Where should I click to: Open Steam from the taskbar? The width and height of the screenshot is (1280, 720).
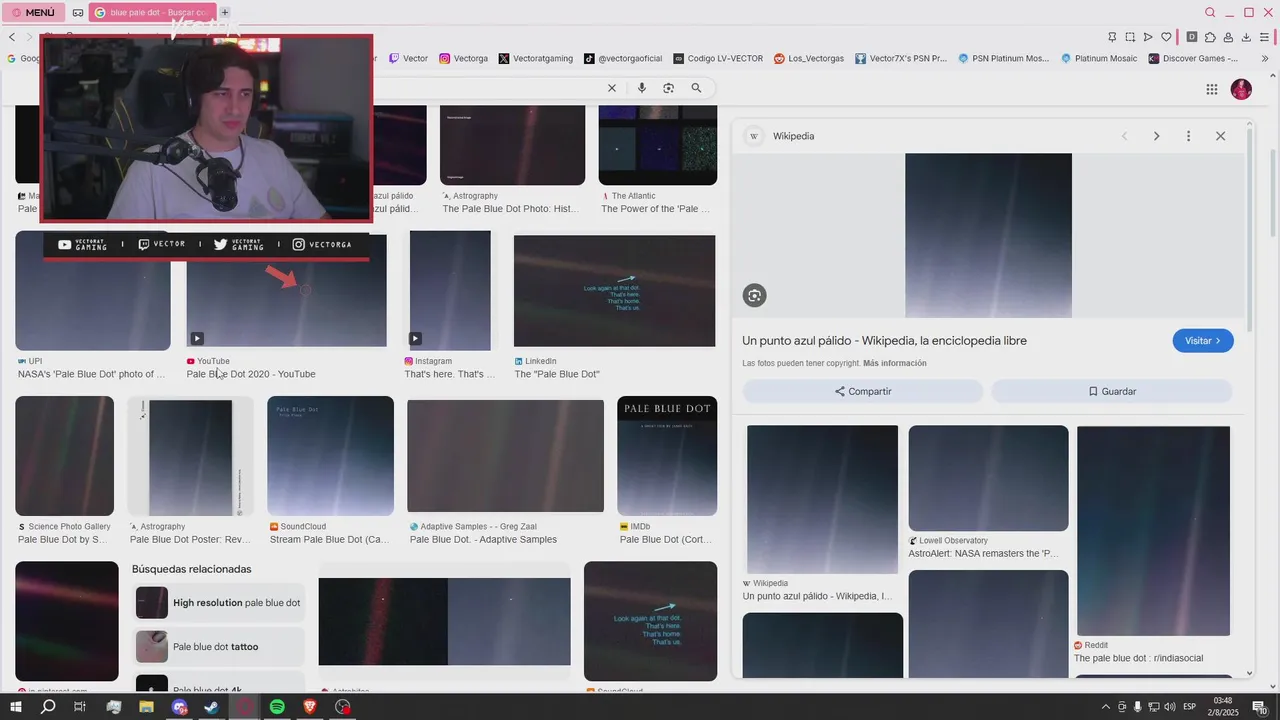tap(211, 707)
